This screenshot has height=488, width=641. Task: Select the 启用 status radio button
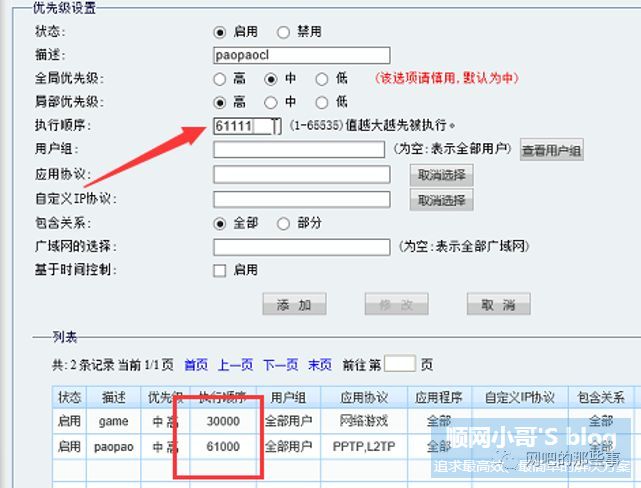220,31
